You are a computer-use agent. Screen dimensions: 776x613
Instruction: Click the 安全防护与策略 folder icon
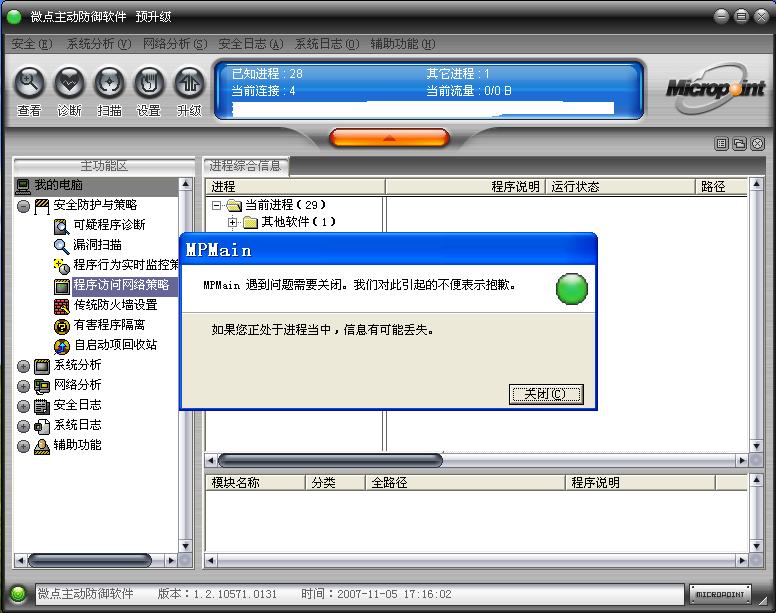[x=42, y=206]
